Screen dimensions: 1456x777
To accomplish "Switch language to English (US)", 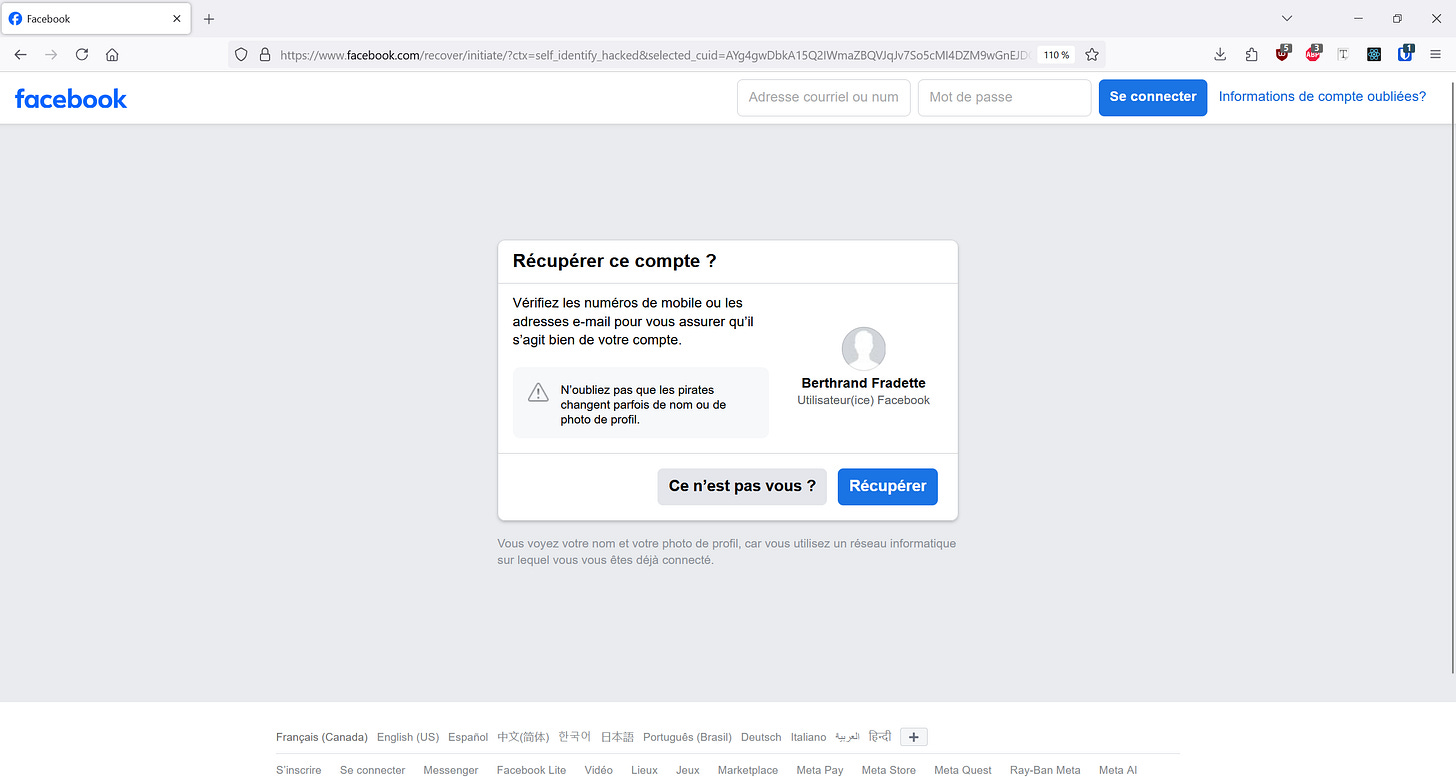I will click(408, 736).
